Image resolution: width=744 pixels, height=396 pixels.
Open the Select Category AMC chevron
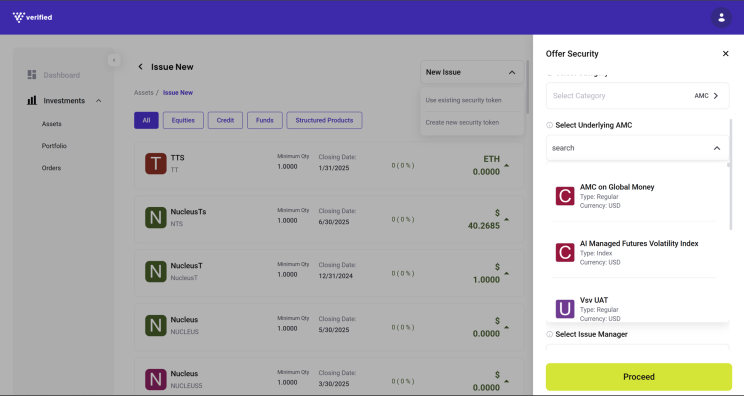coord(716,96)
